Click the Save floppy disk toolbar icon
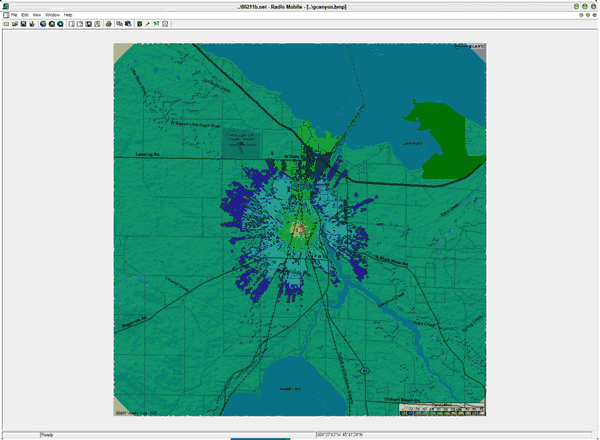 [x=22, y=23]
